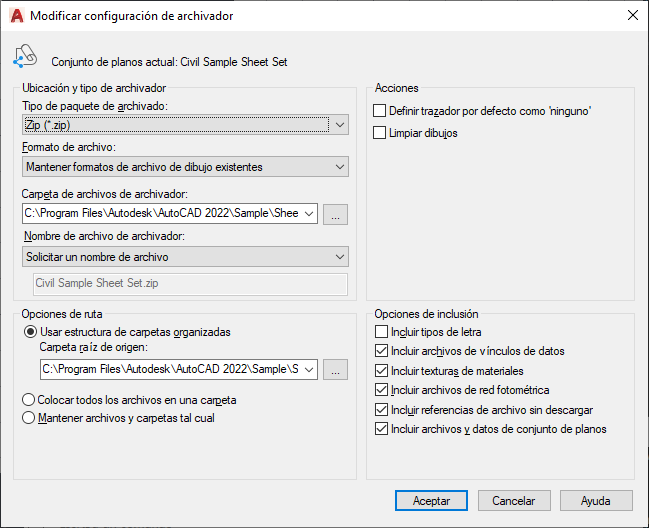Click the Aceptar button
This screenshot has height=528, width=649.
pos(431,501)
